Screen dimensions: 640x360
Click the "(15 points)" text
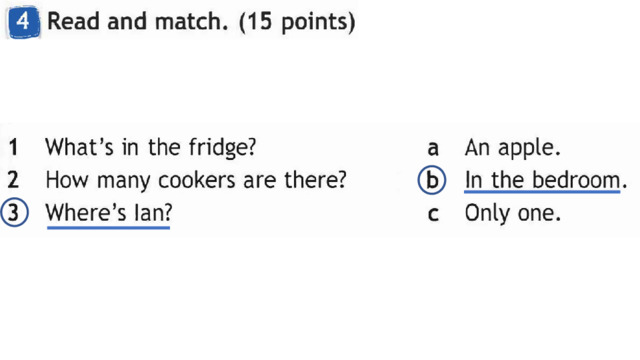coord(297,22)
